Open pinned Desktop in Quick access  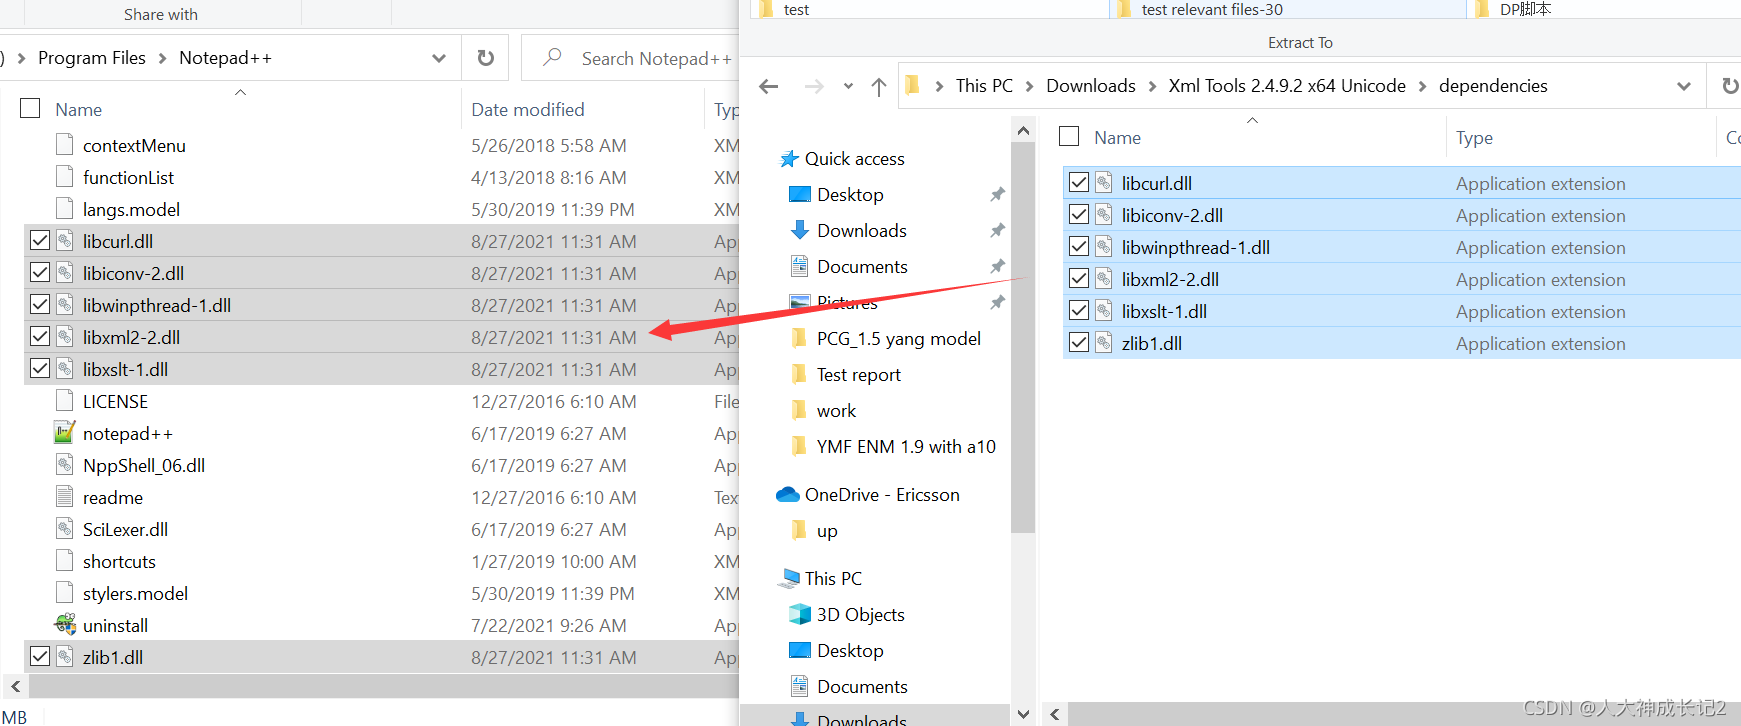coord(850,194)
